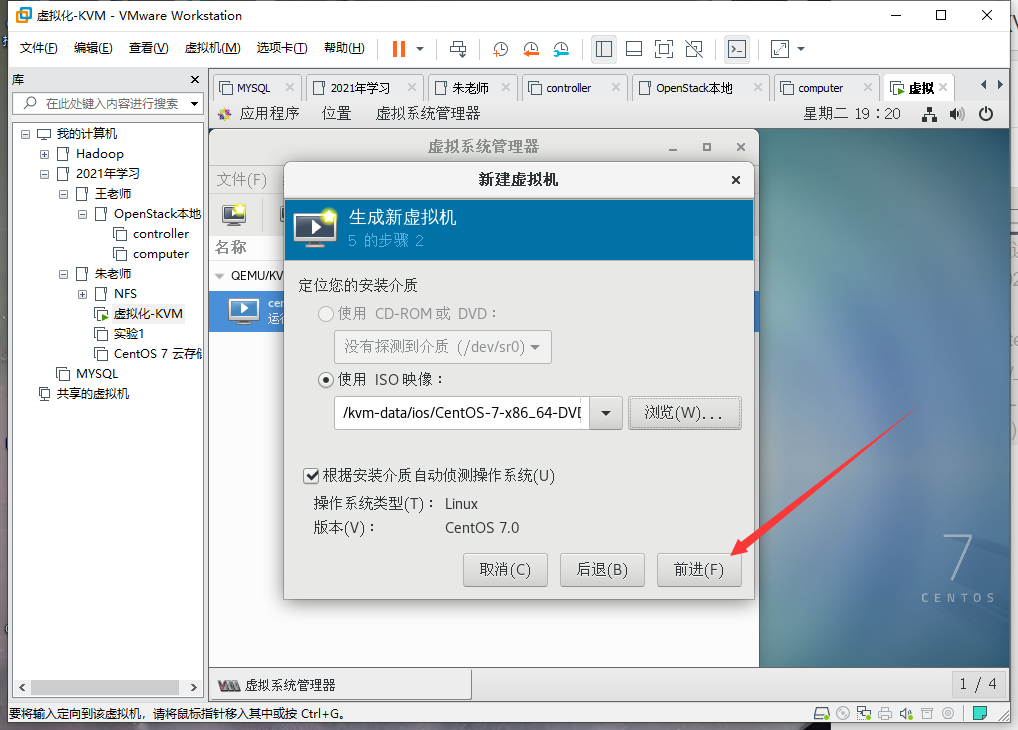Switch to the OpenStack本地 tab
The width and height of the screenshot is (1018, 730).
click(694, 88)
